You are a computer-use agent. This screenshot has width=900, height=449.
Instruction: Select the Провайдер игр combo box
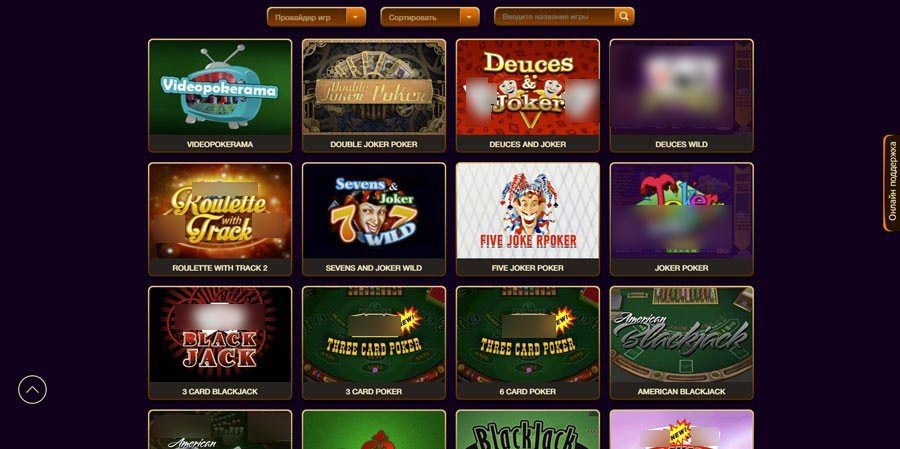316,17
